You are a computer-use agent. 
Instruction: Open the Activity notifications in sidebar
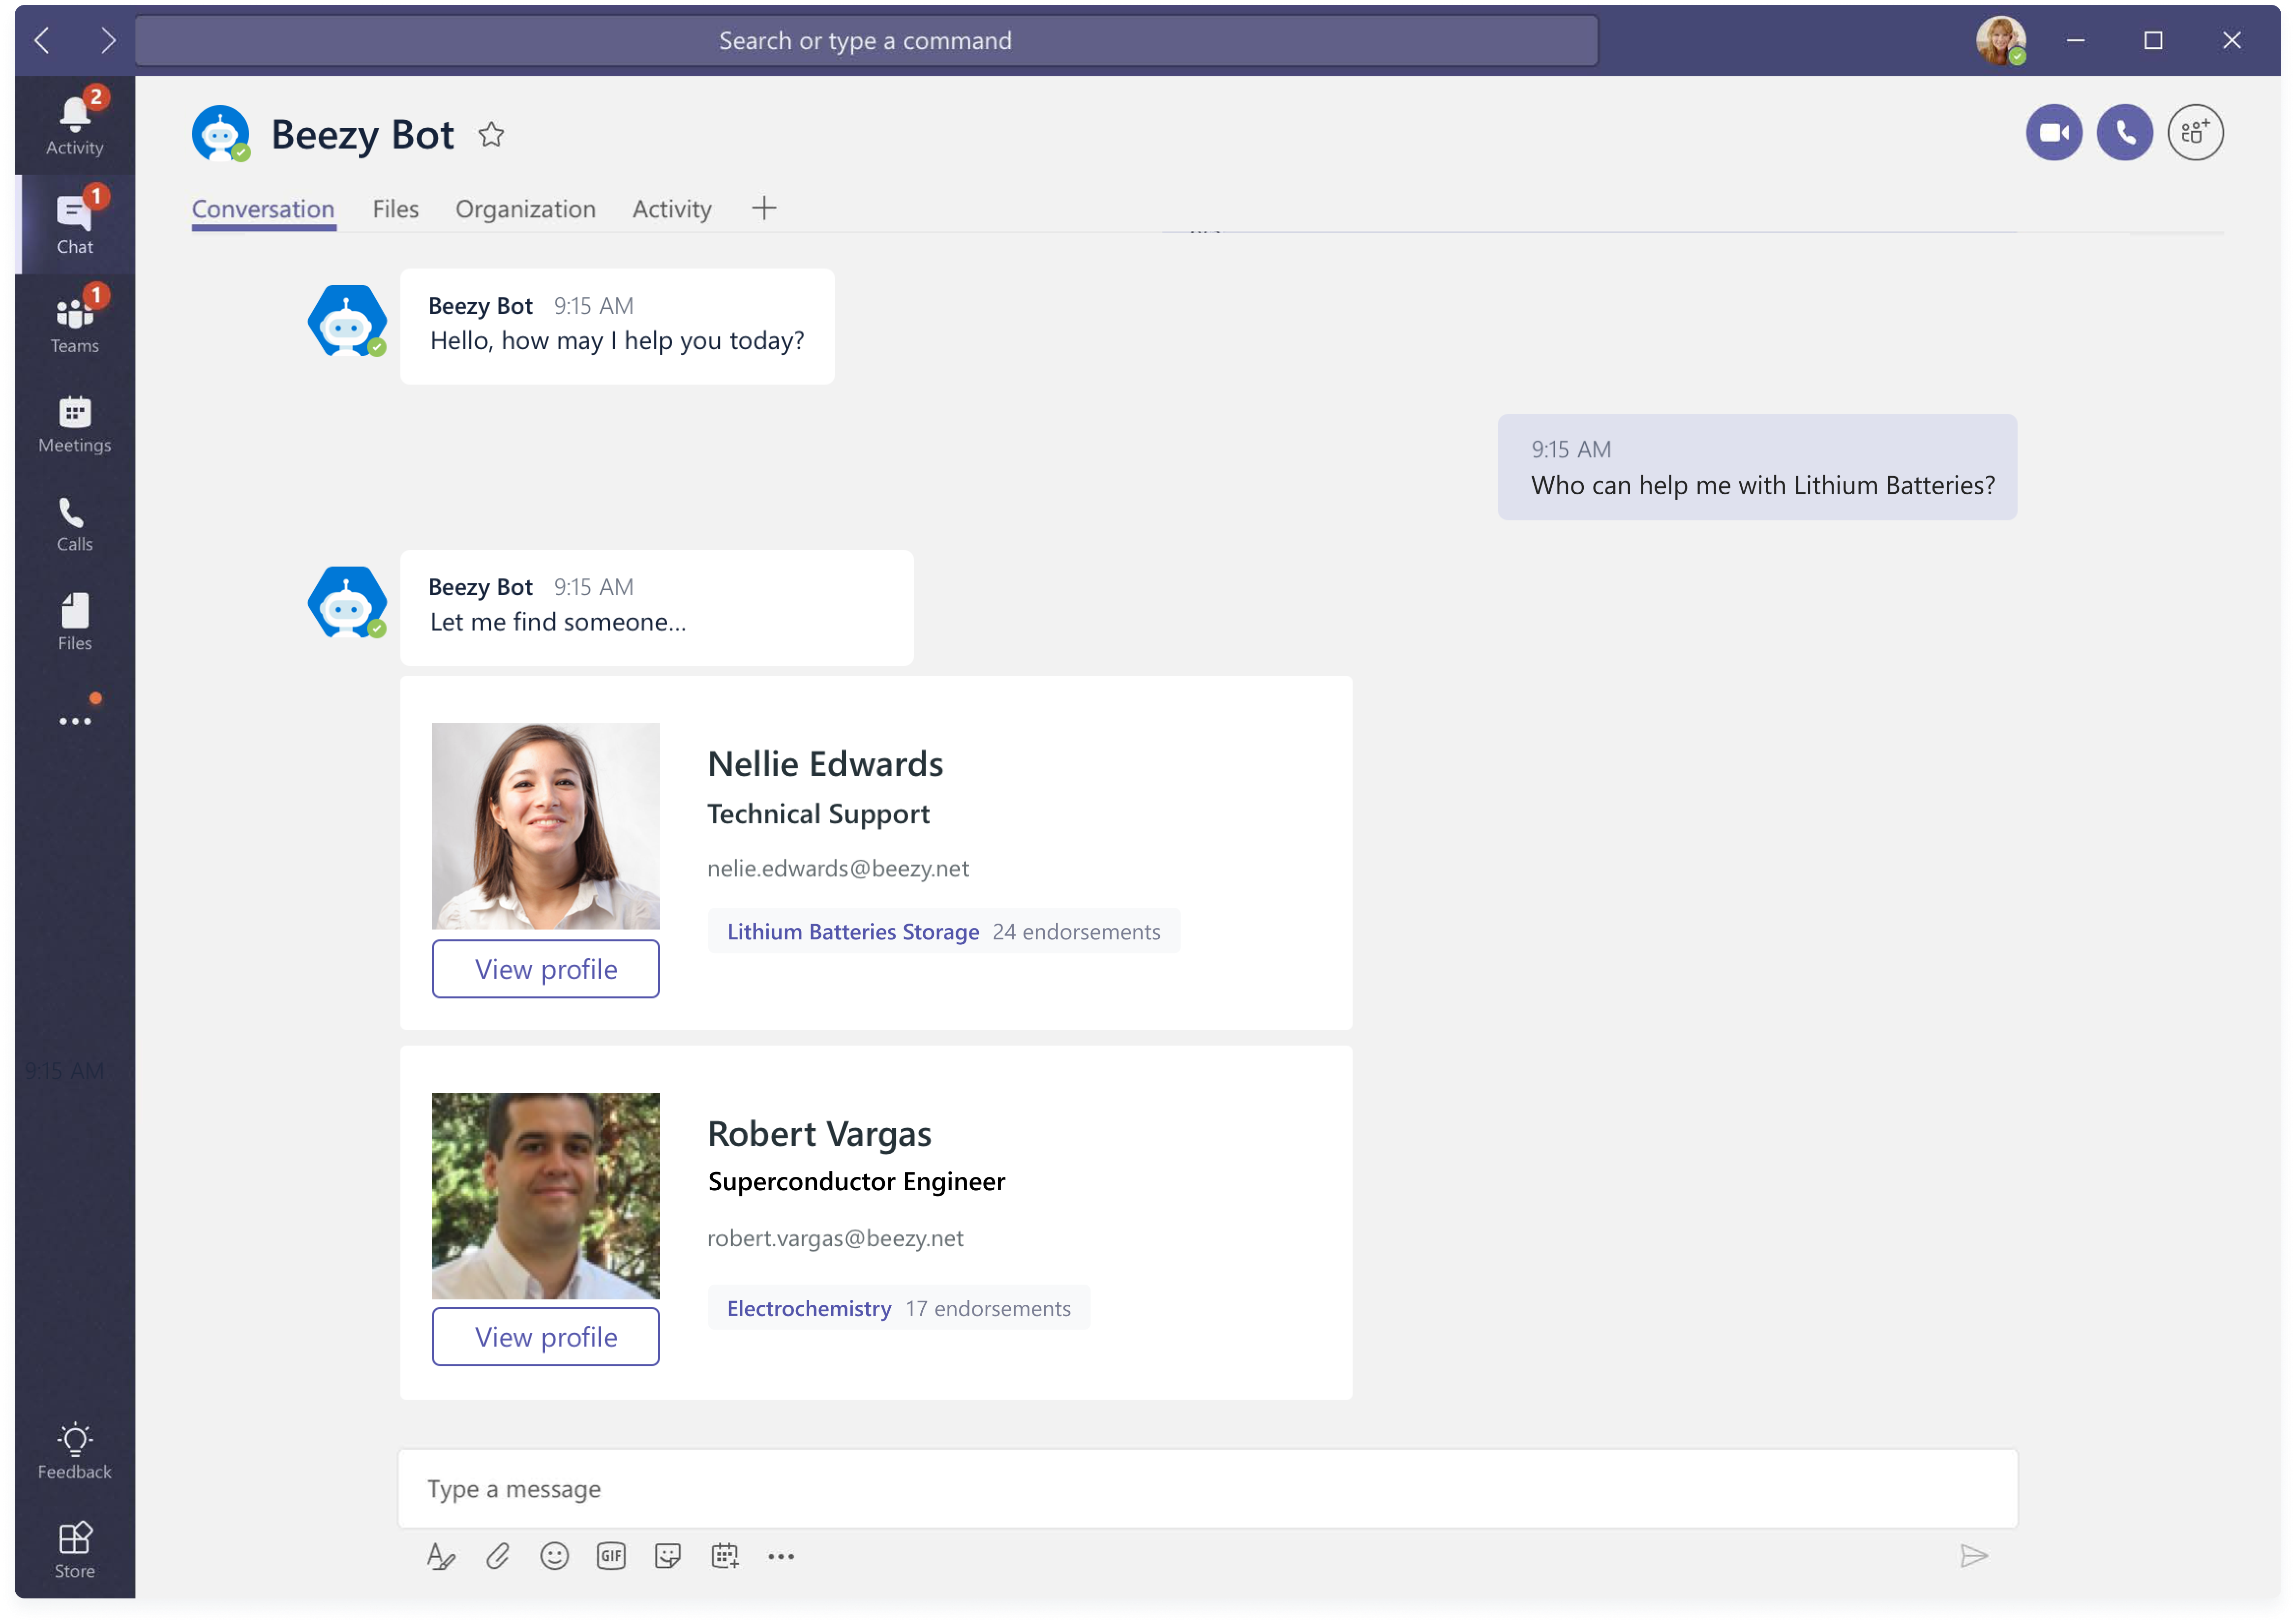(x=75, y=125)
